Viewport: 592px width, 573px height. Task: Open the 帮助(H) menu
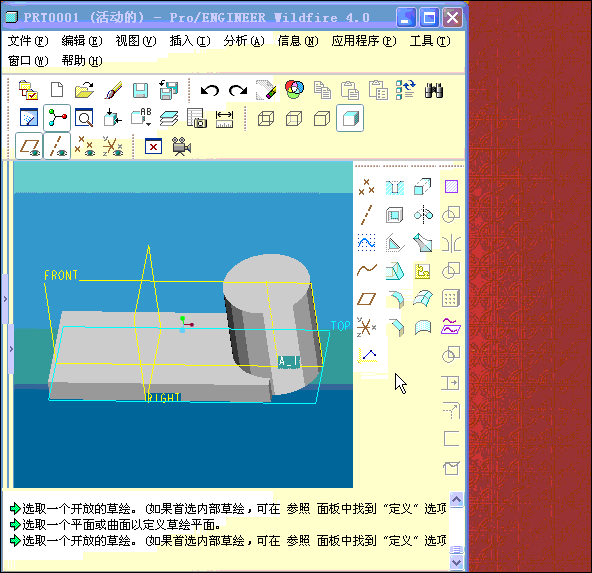82,60
